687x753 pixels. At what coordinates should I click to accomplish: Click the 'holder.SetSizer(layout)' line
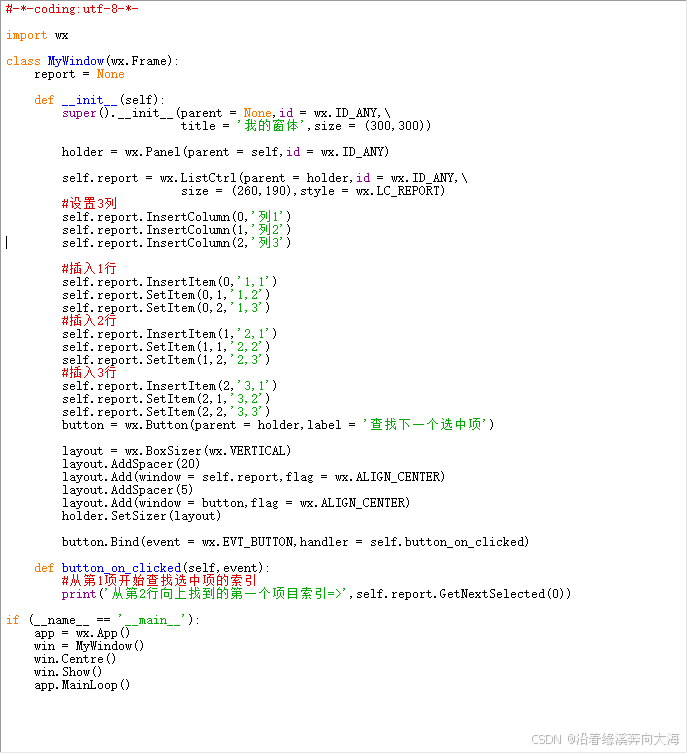[x=141, y=515]
